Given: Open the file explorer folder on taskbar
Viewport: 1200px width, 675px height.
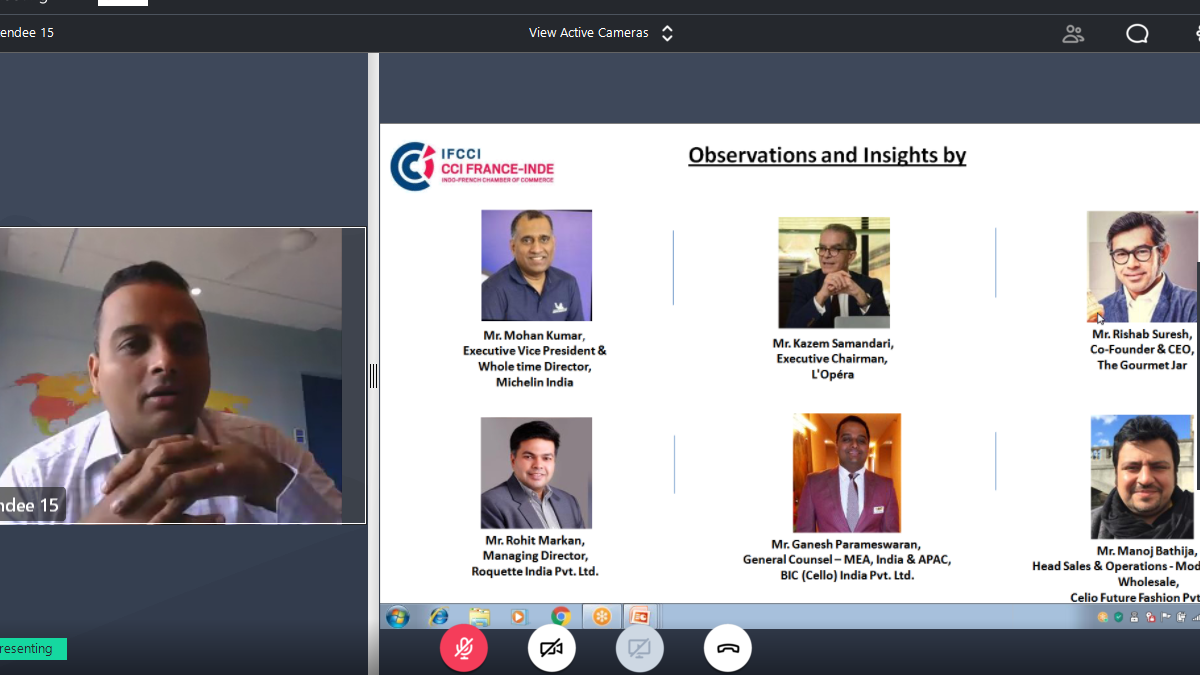Looking at the screenshot, I should tap(479, 616).
